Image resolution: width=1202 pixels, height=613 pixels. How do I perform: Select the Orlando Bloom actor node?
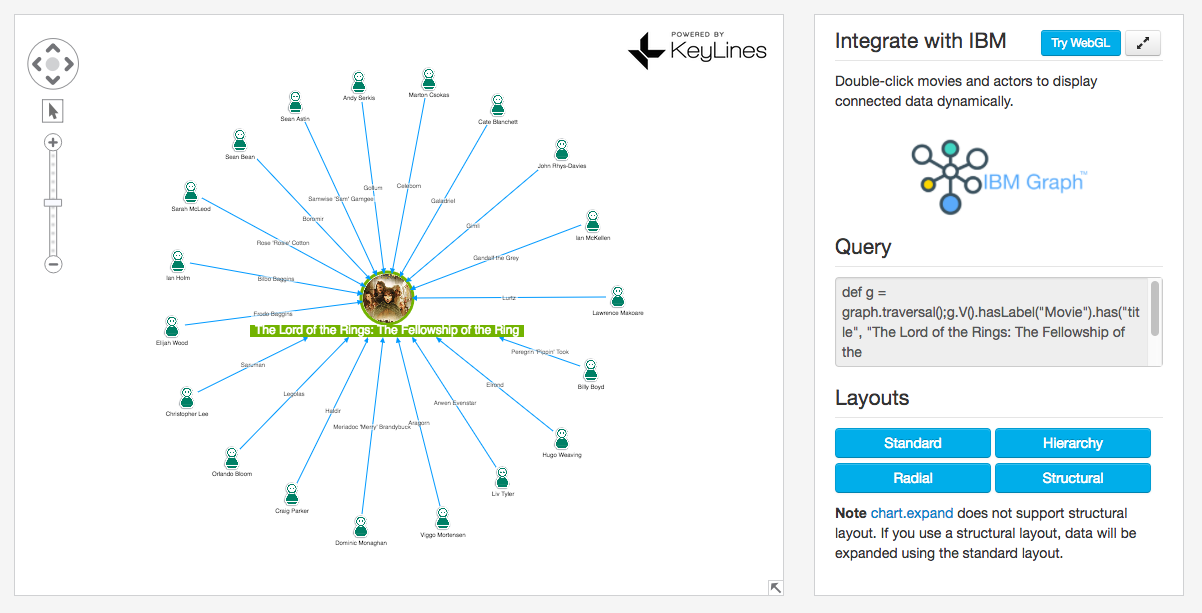(x=231, y=458)
